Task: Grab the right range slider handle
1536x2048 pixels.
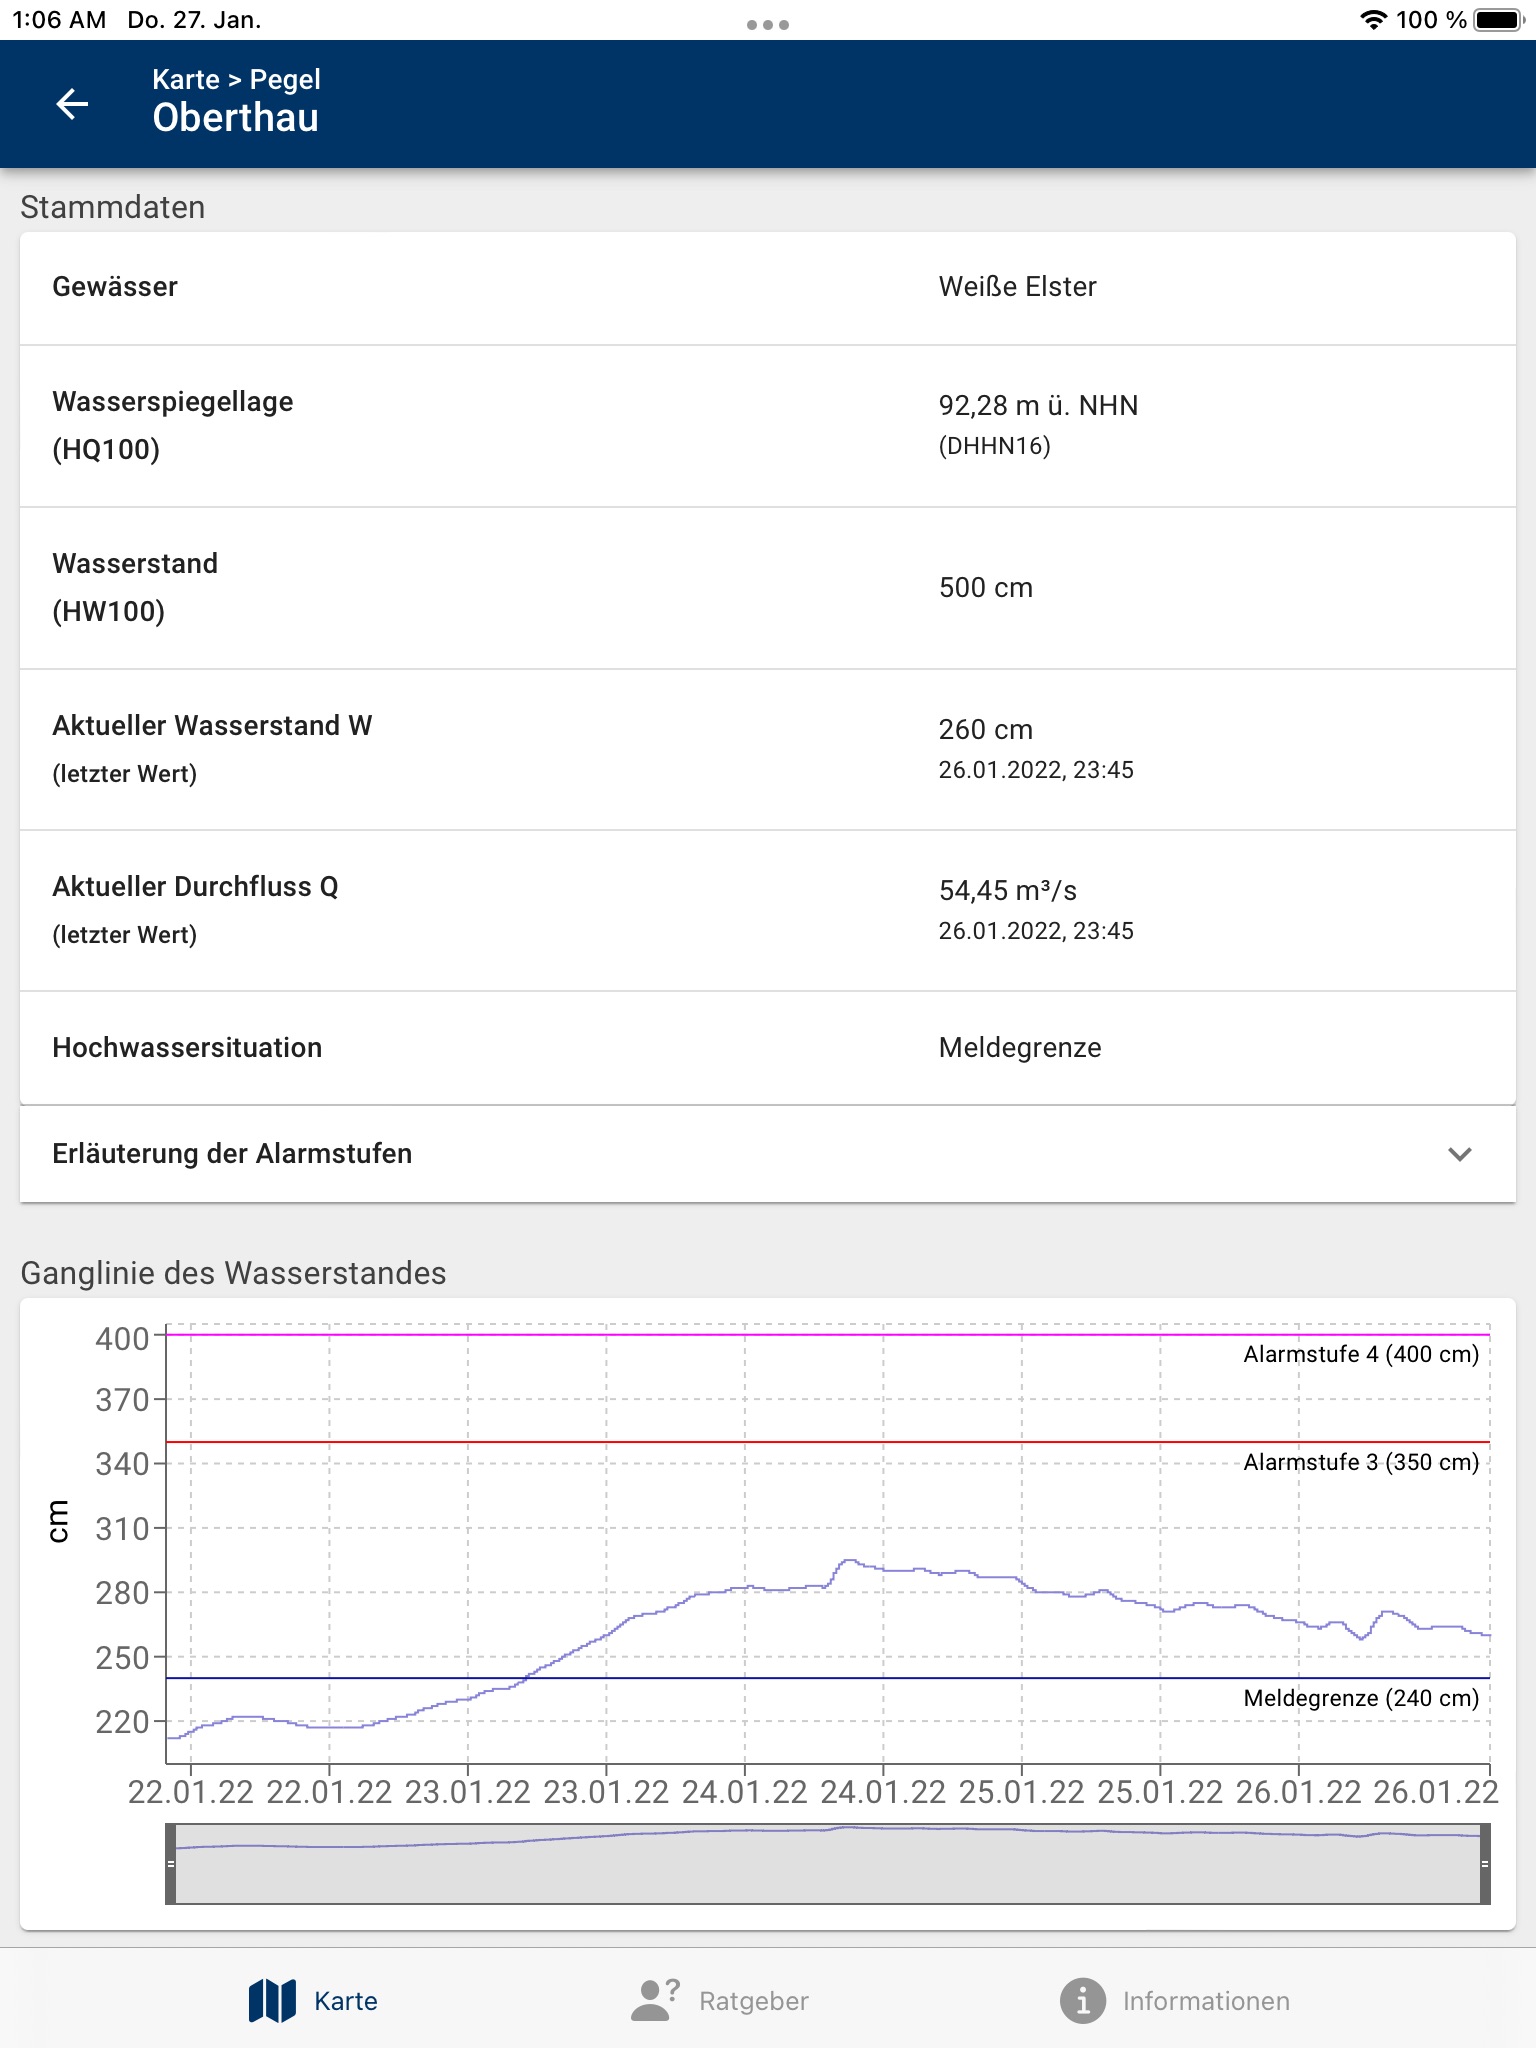Action: (x=1485, y=1864)
